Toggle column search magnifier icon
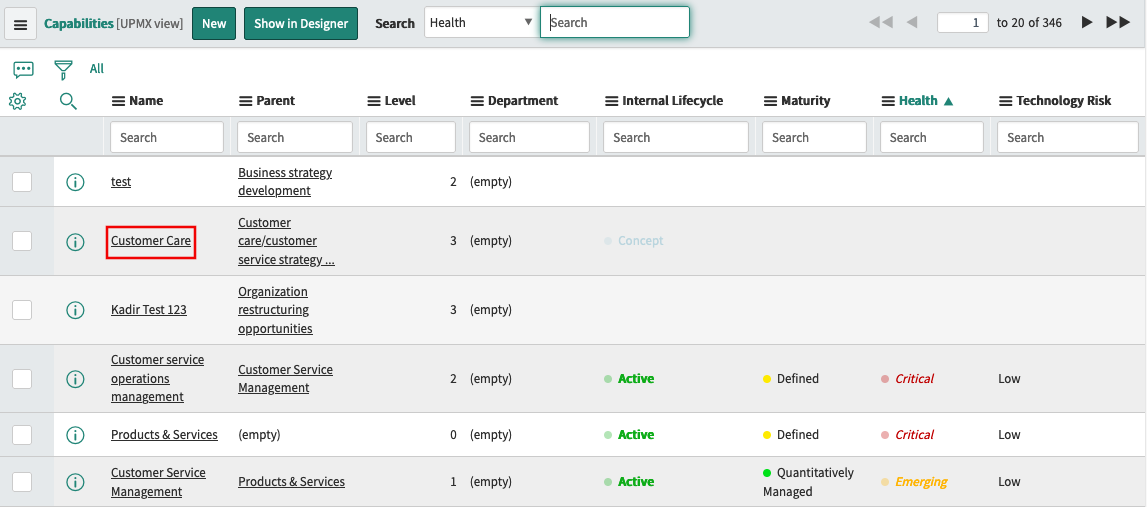The width and height of the screenshot is (1147, 507). pyautogui.click(x=68, y=101)
